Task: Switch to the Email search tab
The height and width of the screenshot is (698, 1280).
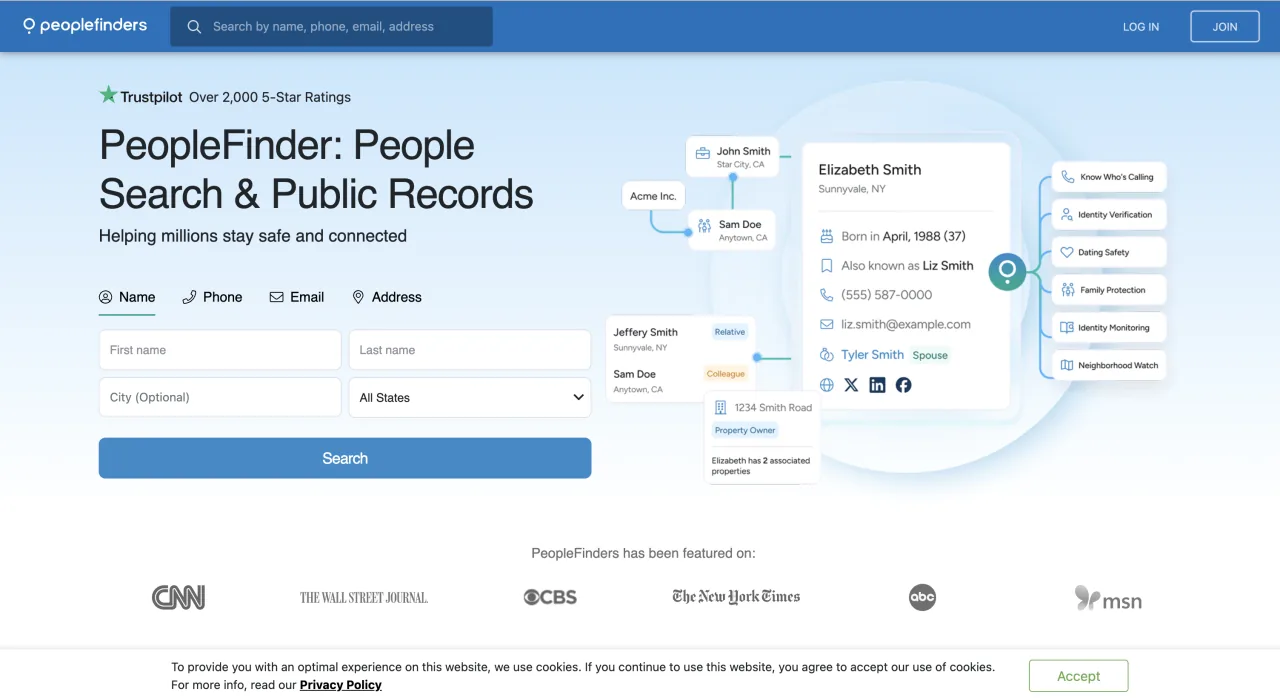Action: point(297,297)
